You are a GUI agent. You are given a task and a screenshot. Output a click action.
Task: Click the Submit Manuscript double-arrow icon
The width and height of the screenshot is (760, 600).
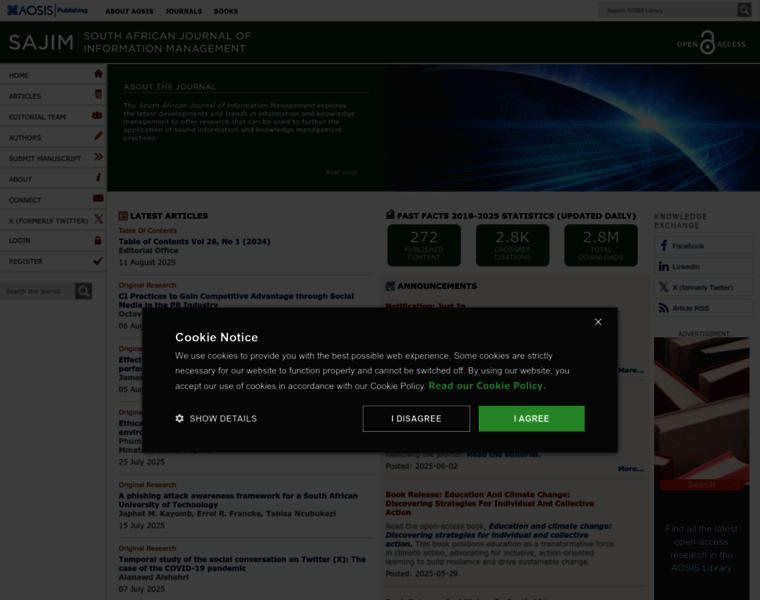pos(98,157)
